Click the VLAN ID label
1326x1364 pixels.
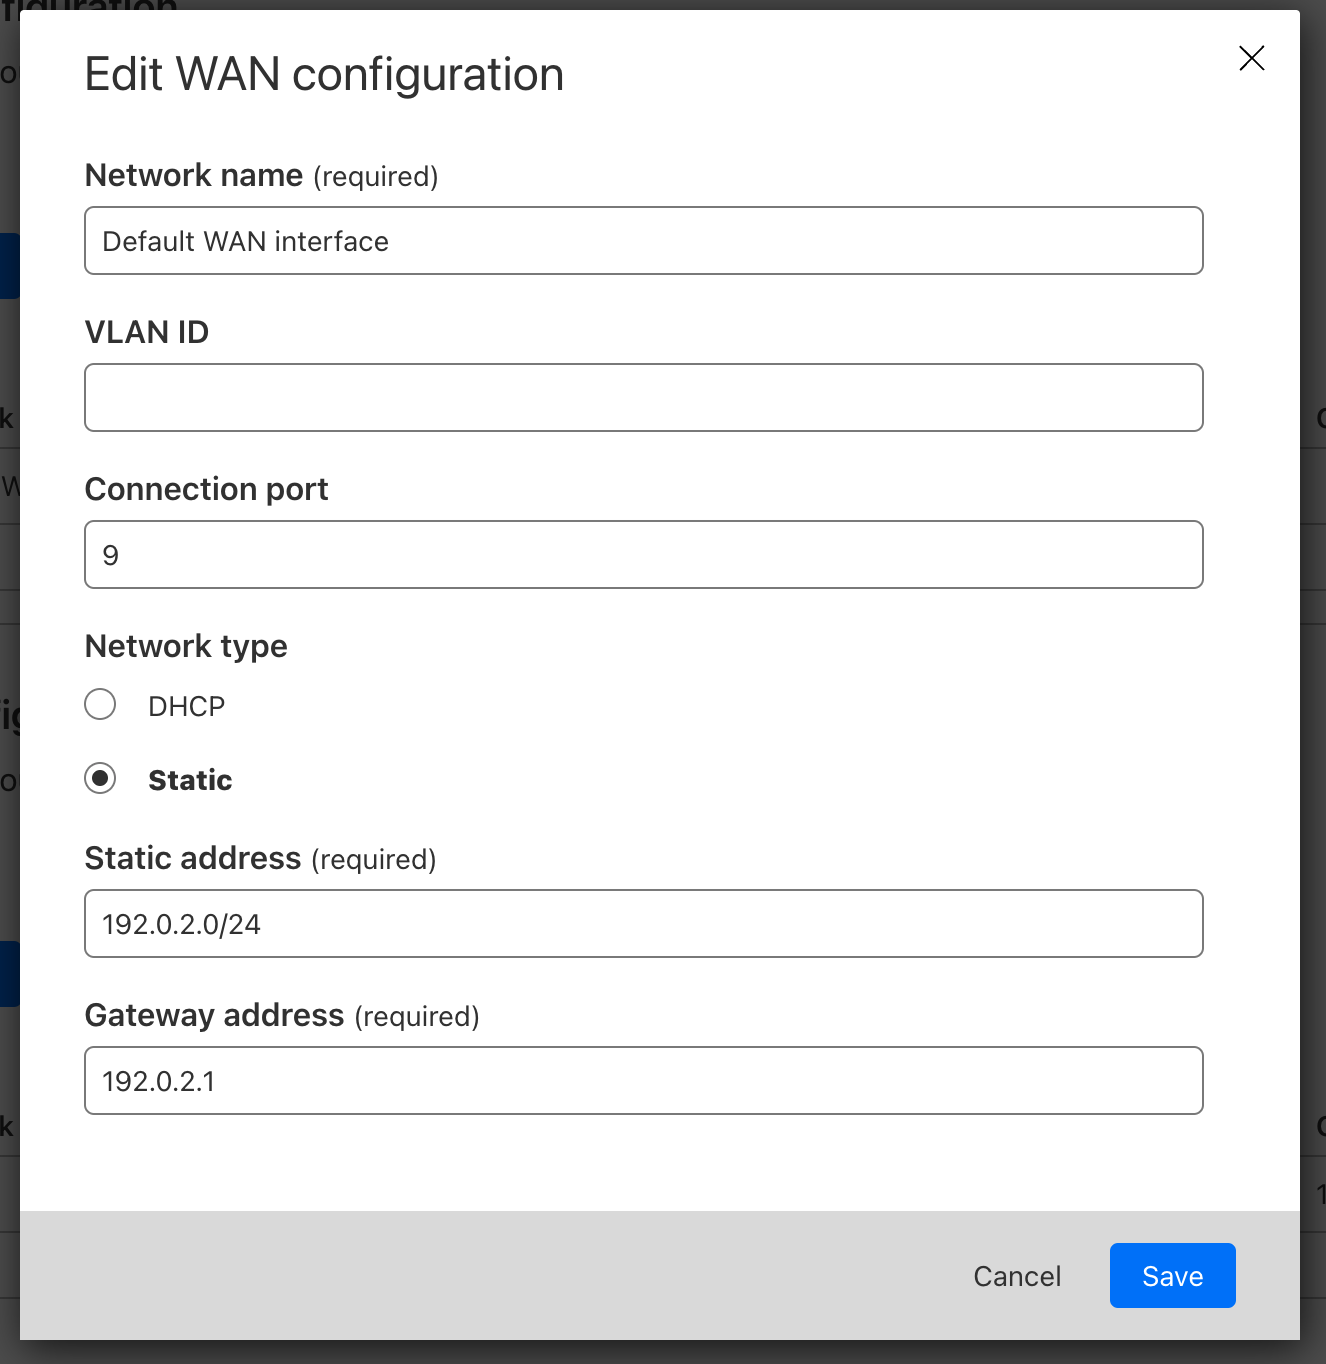(147, 331)
